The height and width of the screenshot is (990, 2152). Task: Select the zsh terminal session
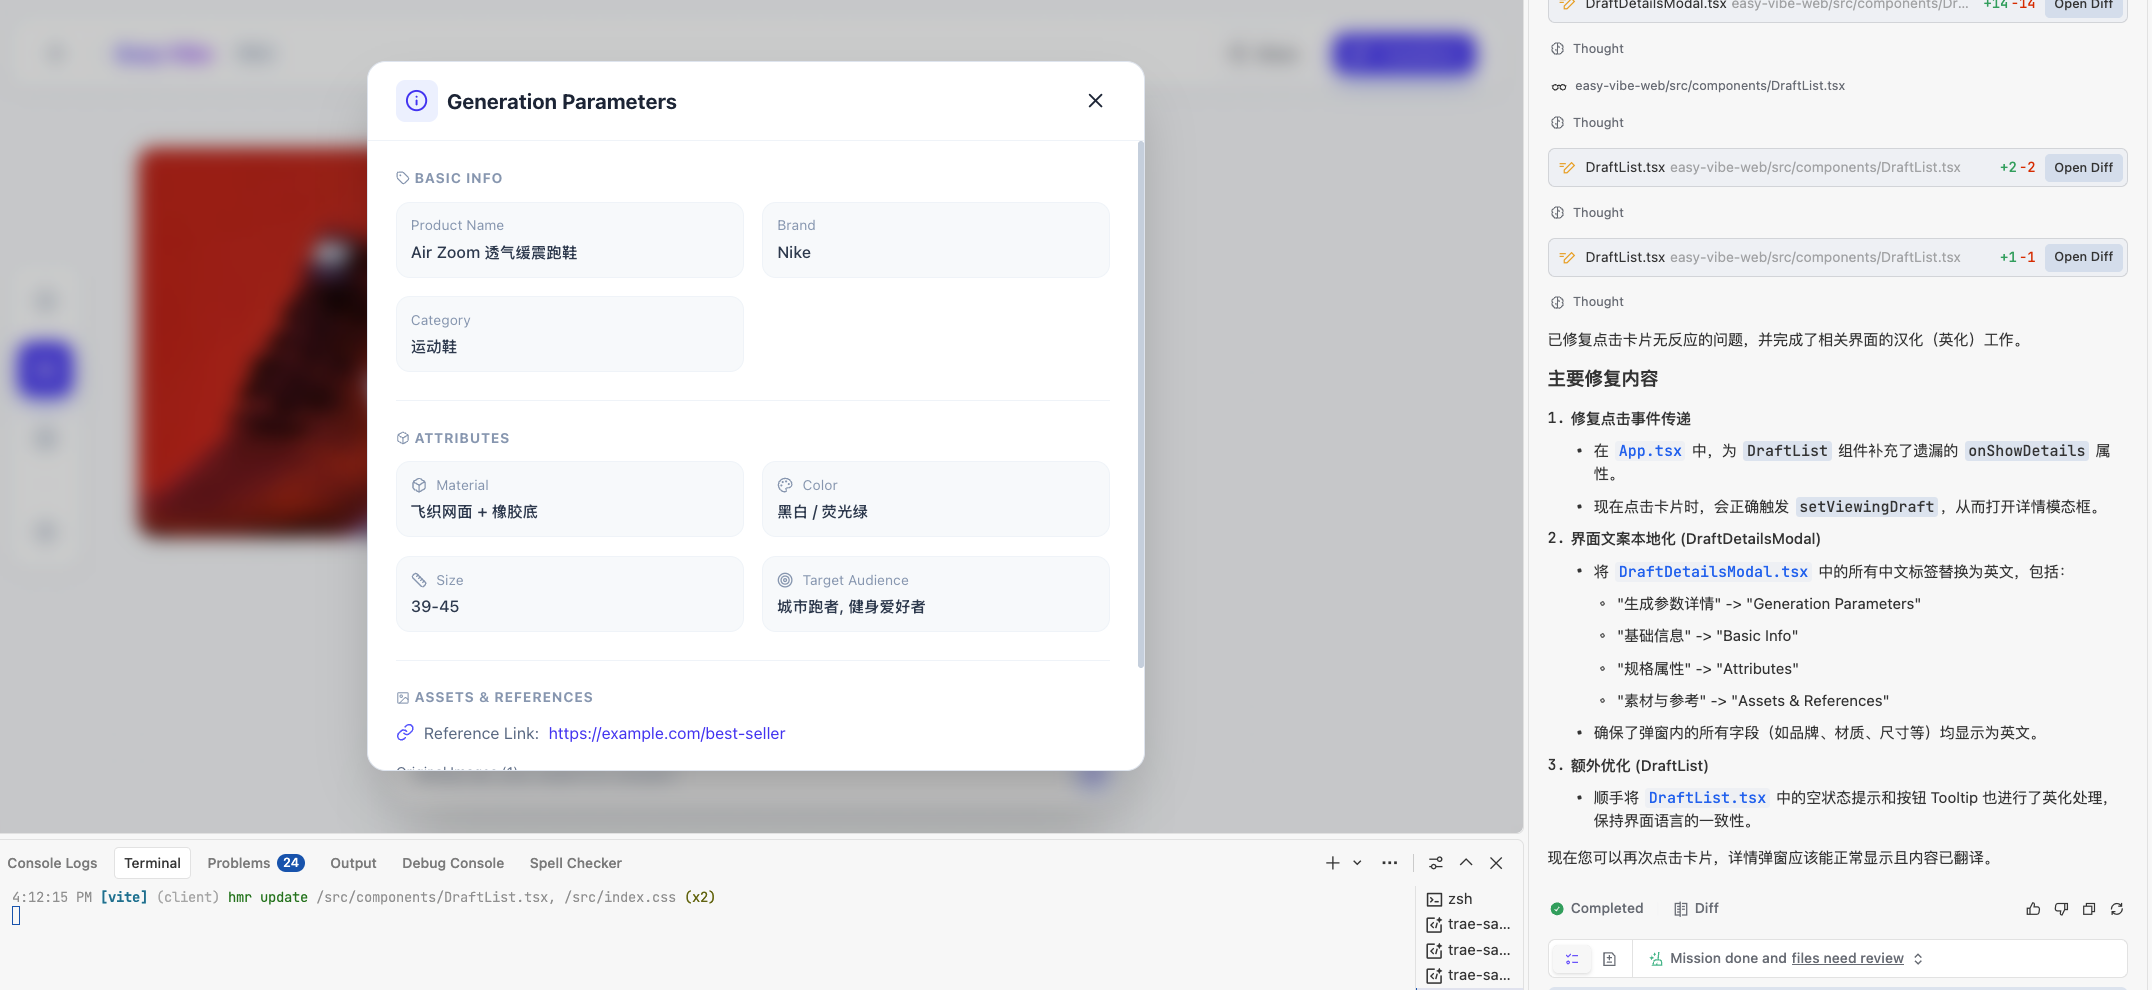tap(1459, 899)
